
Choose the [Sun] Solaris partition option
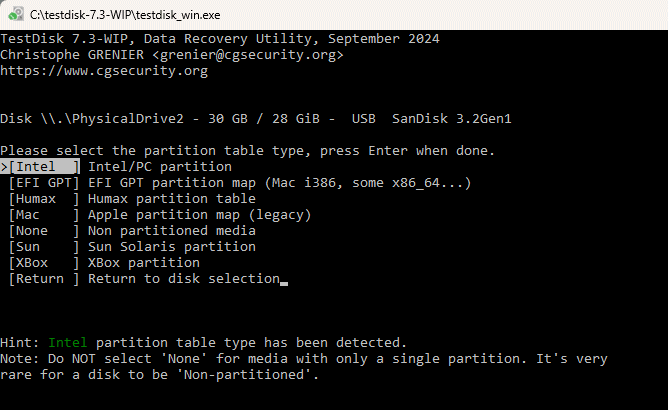pyautogui.click(x=44, y=247)
